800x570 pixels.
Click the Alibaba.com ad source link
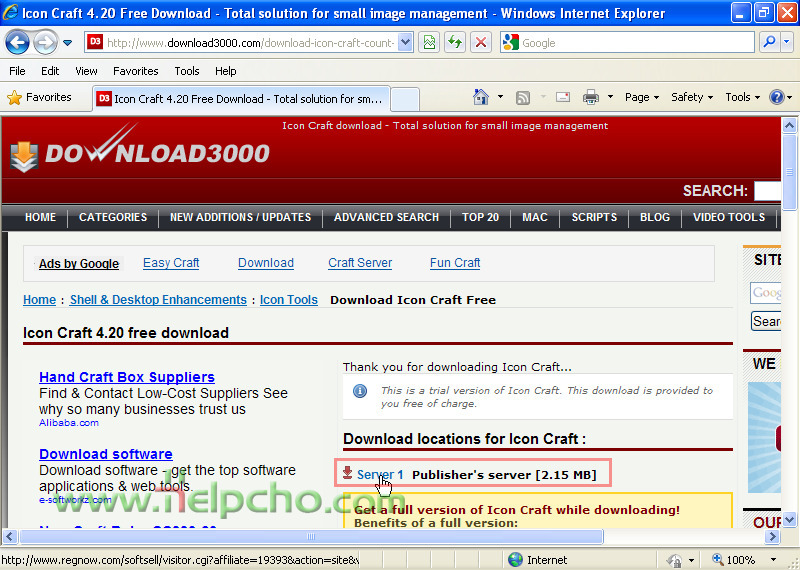pos(69,423)
